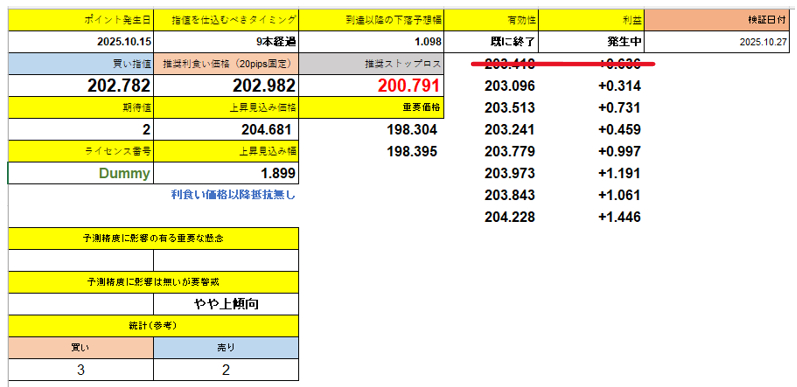Click the profit value +1.446

(619, 217)
